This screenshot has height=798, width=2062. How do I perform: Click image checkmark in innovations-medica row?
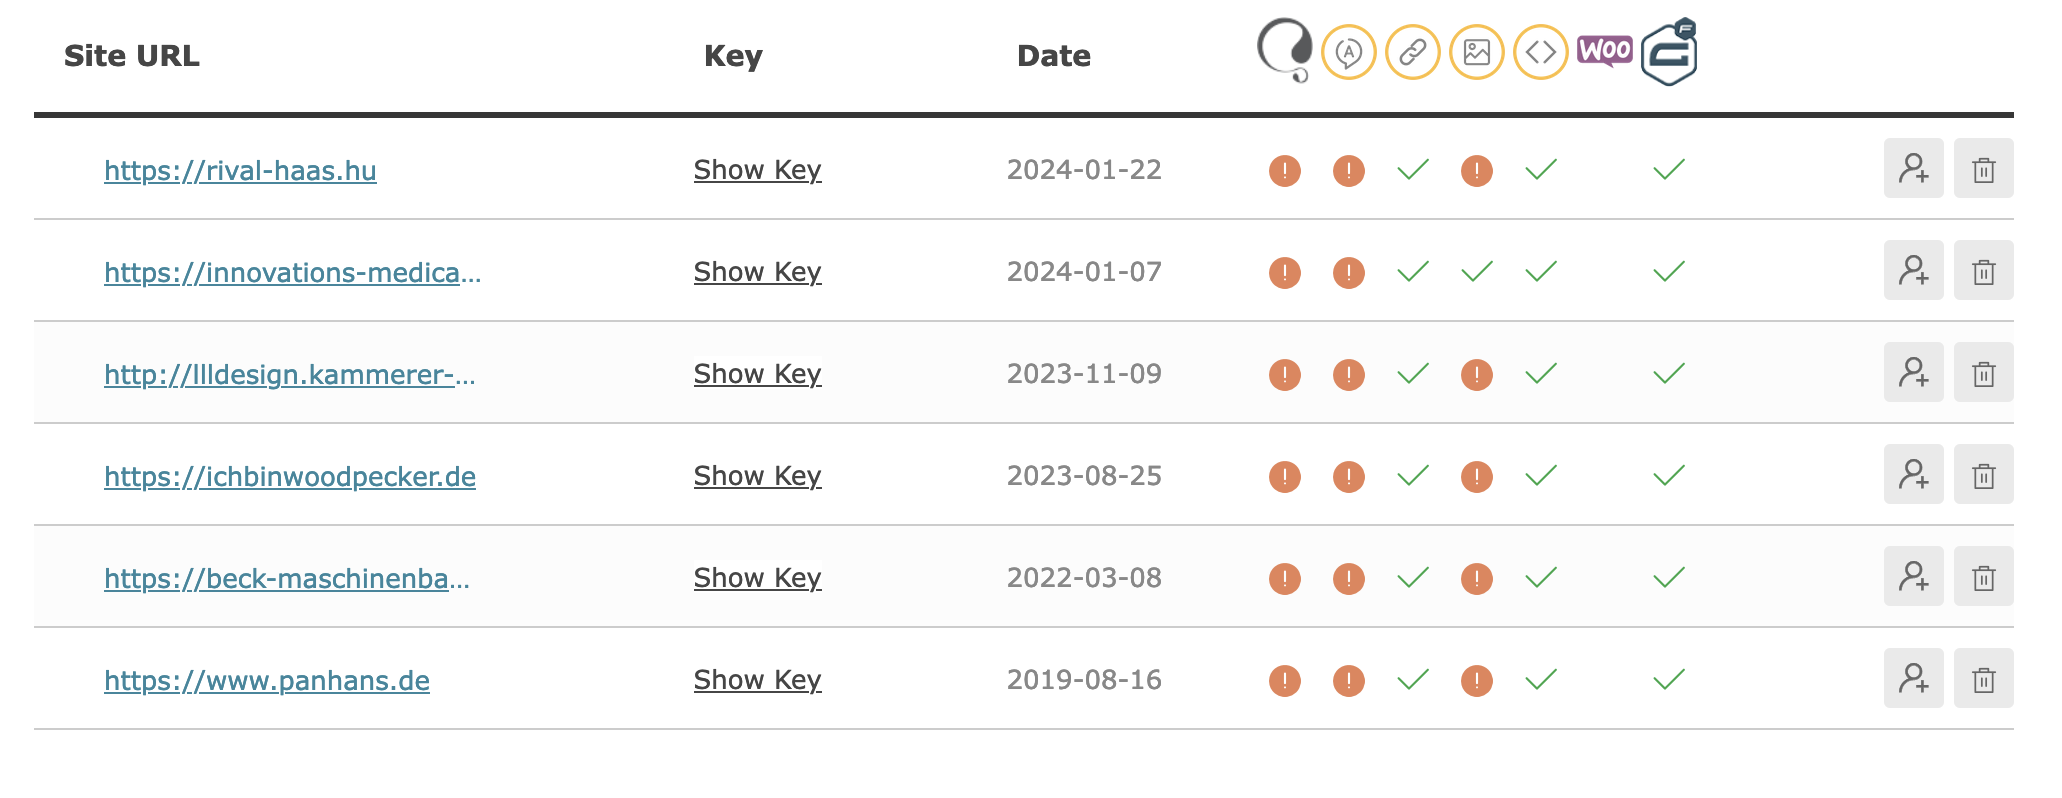click(x=1476, y=271)
